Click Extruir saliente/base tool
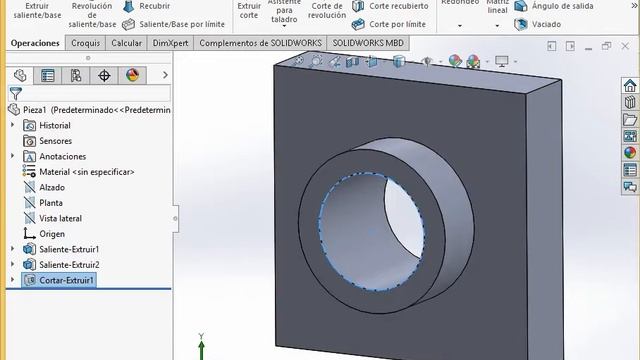640x360 pixels. [x=37, y=10]
